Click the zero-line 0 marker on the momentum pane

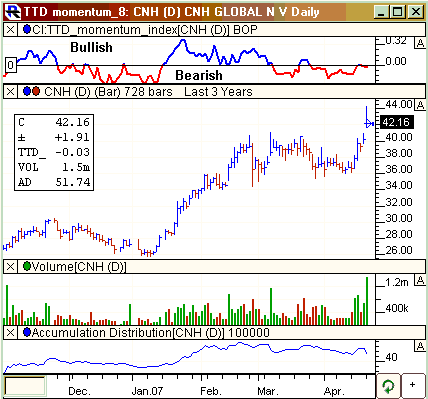pyautogui.click(x=11, y=65)
